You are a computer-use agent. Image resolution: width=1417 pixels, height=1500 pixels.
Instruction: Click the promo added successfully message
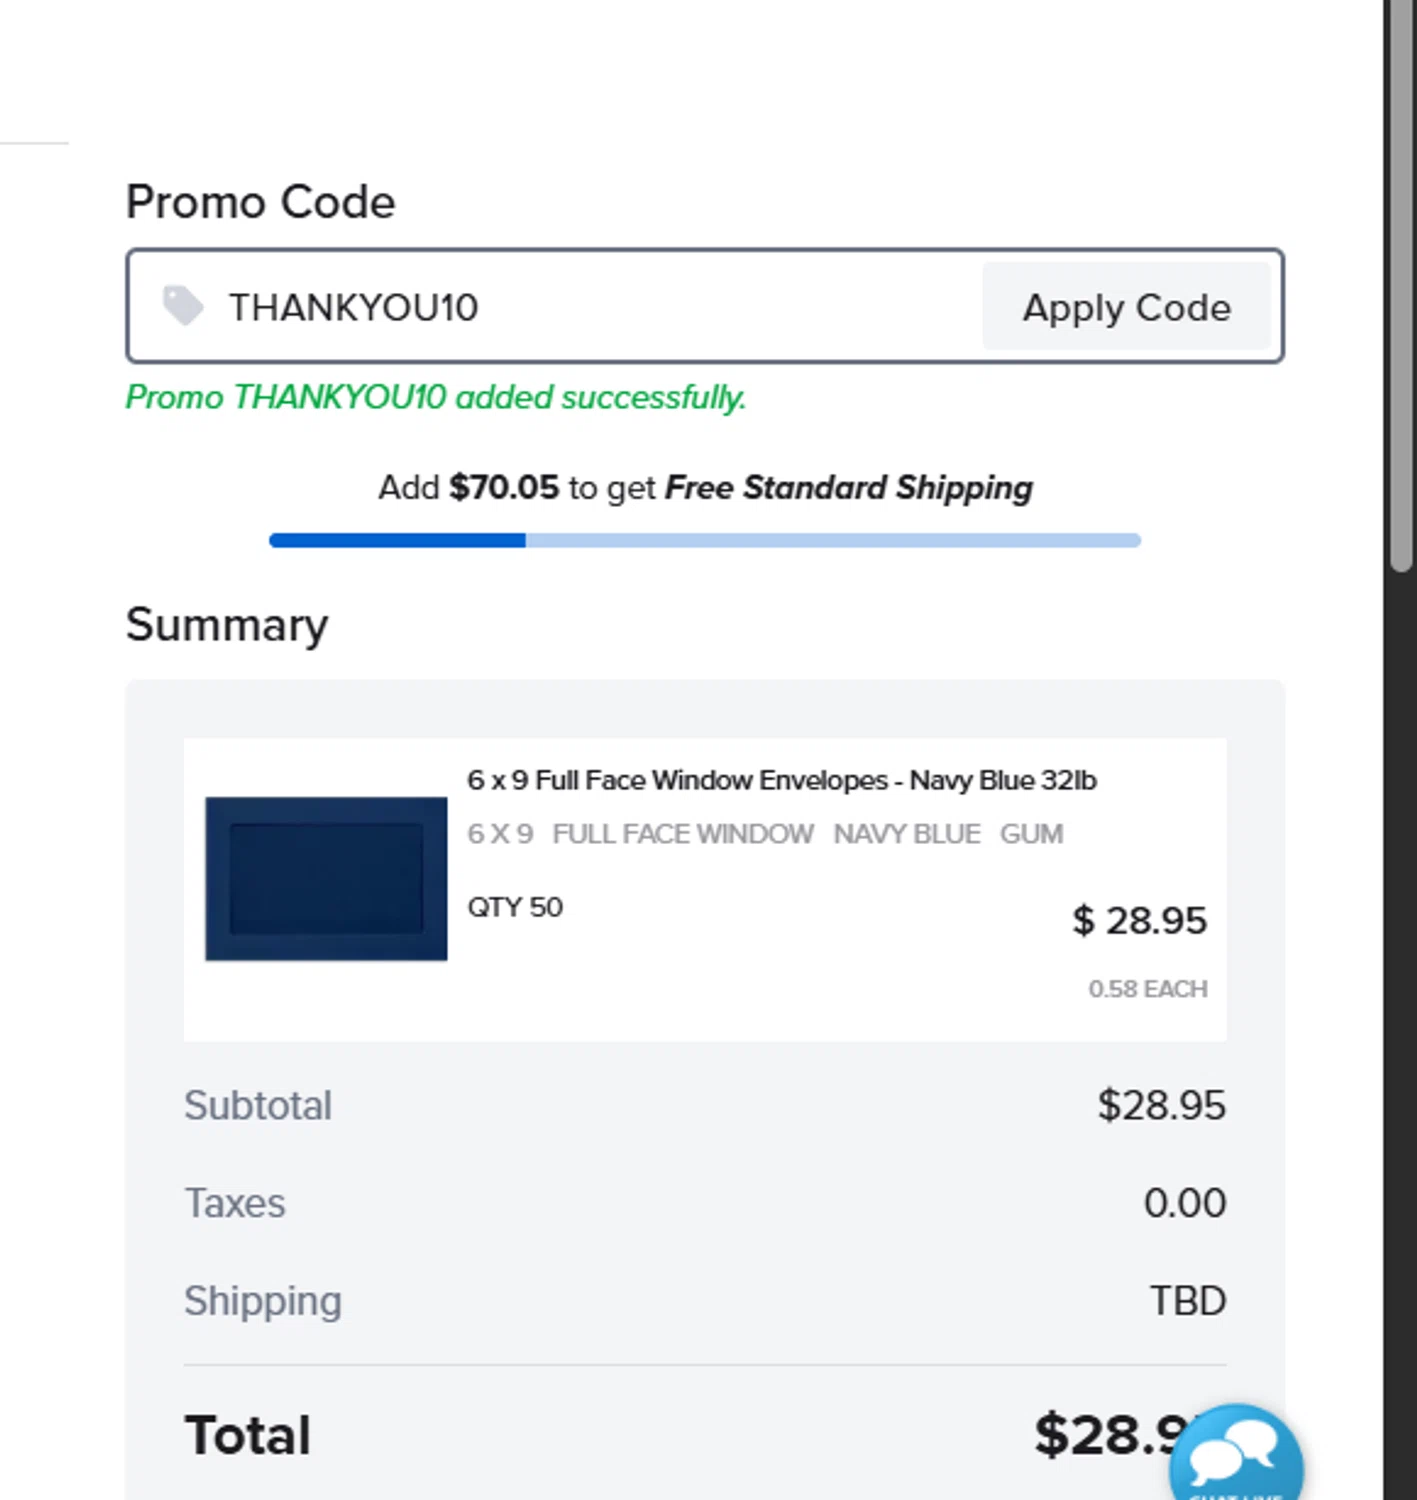point(435,398)
